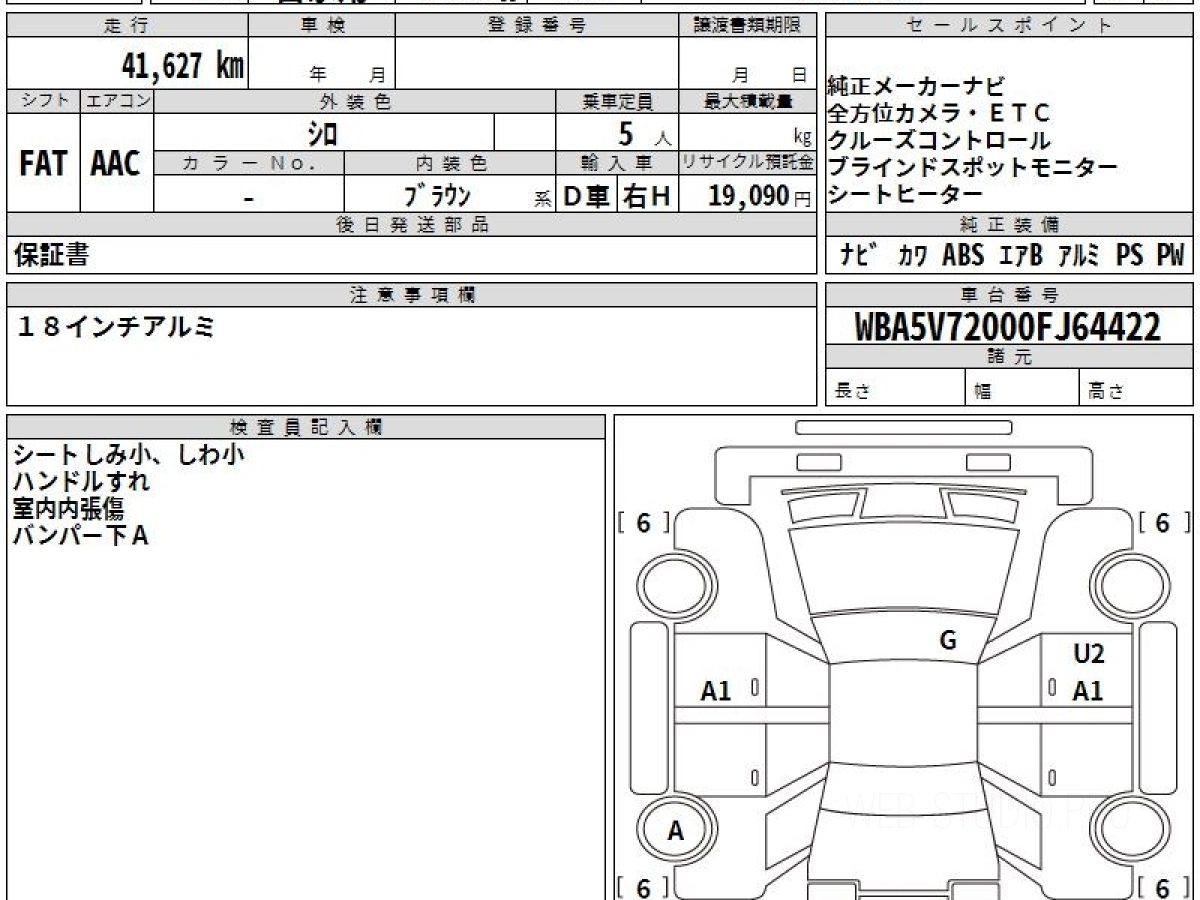Select the ABS equipment code
This screenshot has width=1200, height=900.
click(963, 256)
